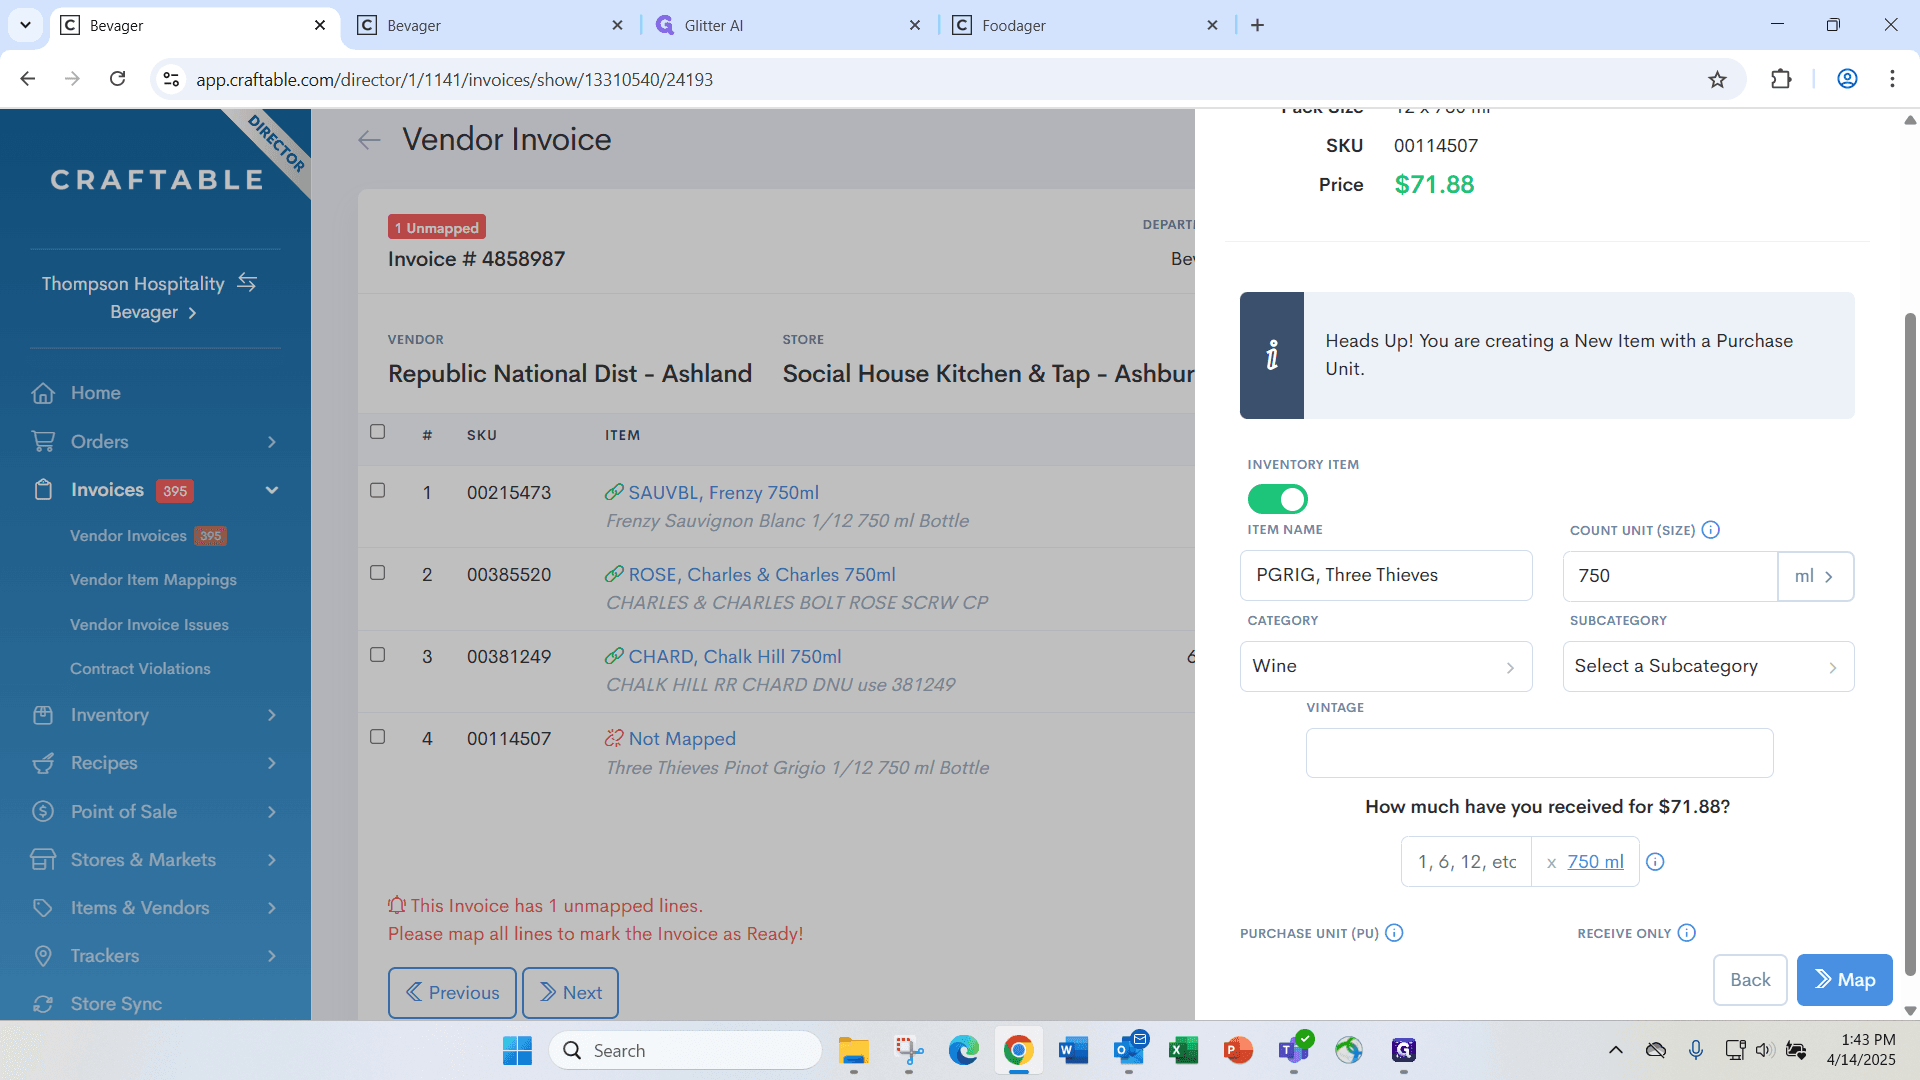Click the Stores & Markets storefront icon

coord(43,859)
